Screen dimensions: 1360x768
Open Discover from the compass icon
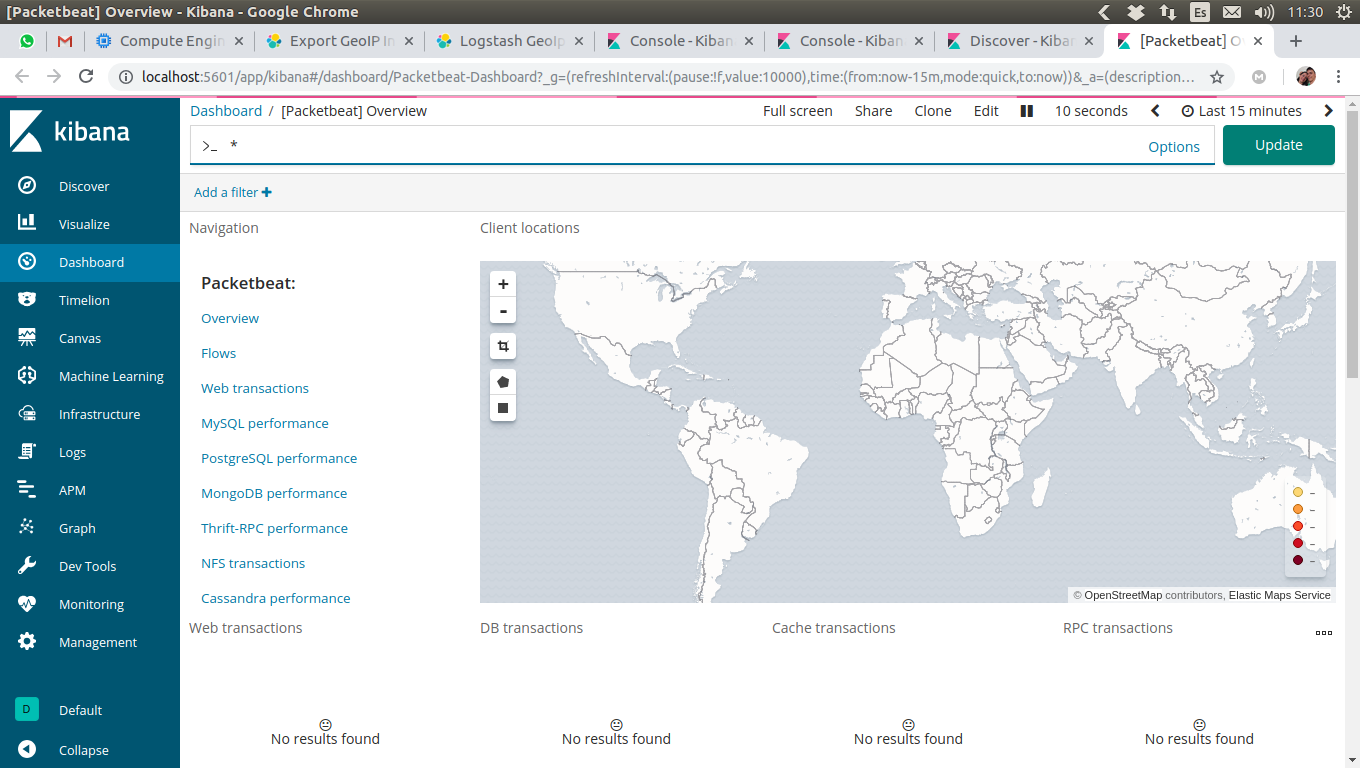pyautogui.click(x=27, y=186)
